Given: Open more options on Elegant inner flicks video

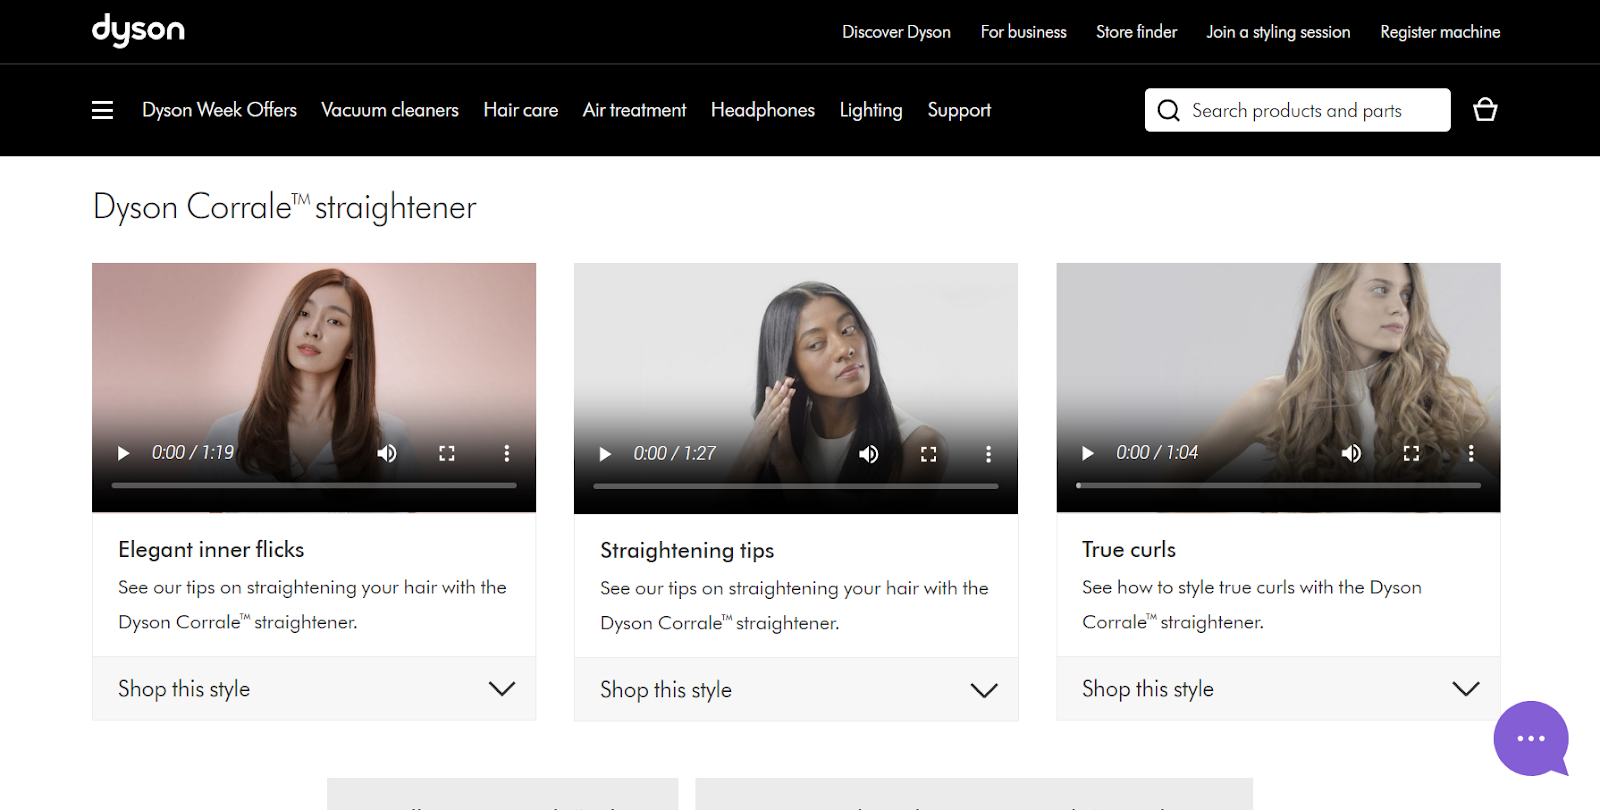Looking at the screenshot, I should point(507,453).
